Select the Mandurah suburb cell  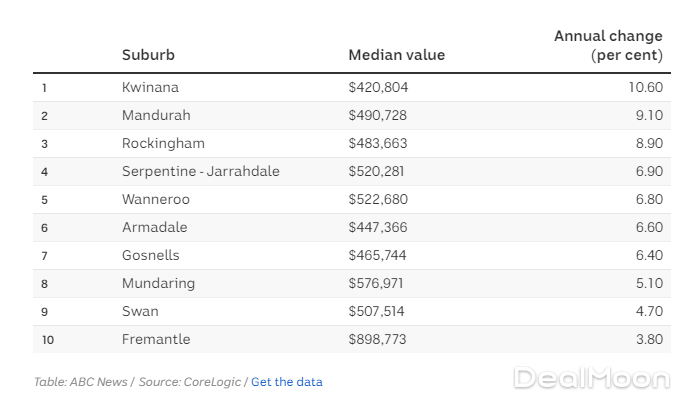pos(156,115)
